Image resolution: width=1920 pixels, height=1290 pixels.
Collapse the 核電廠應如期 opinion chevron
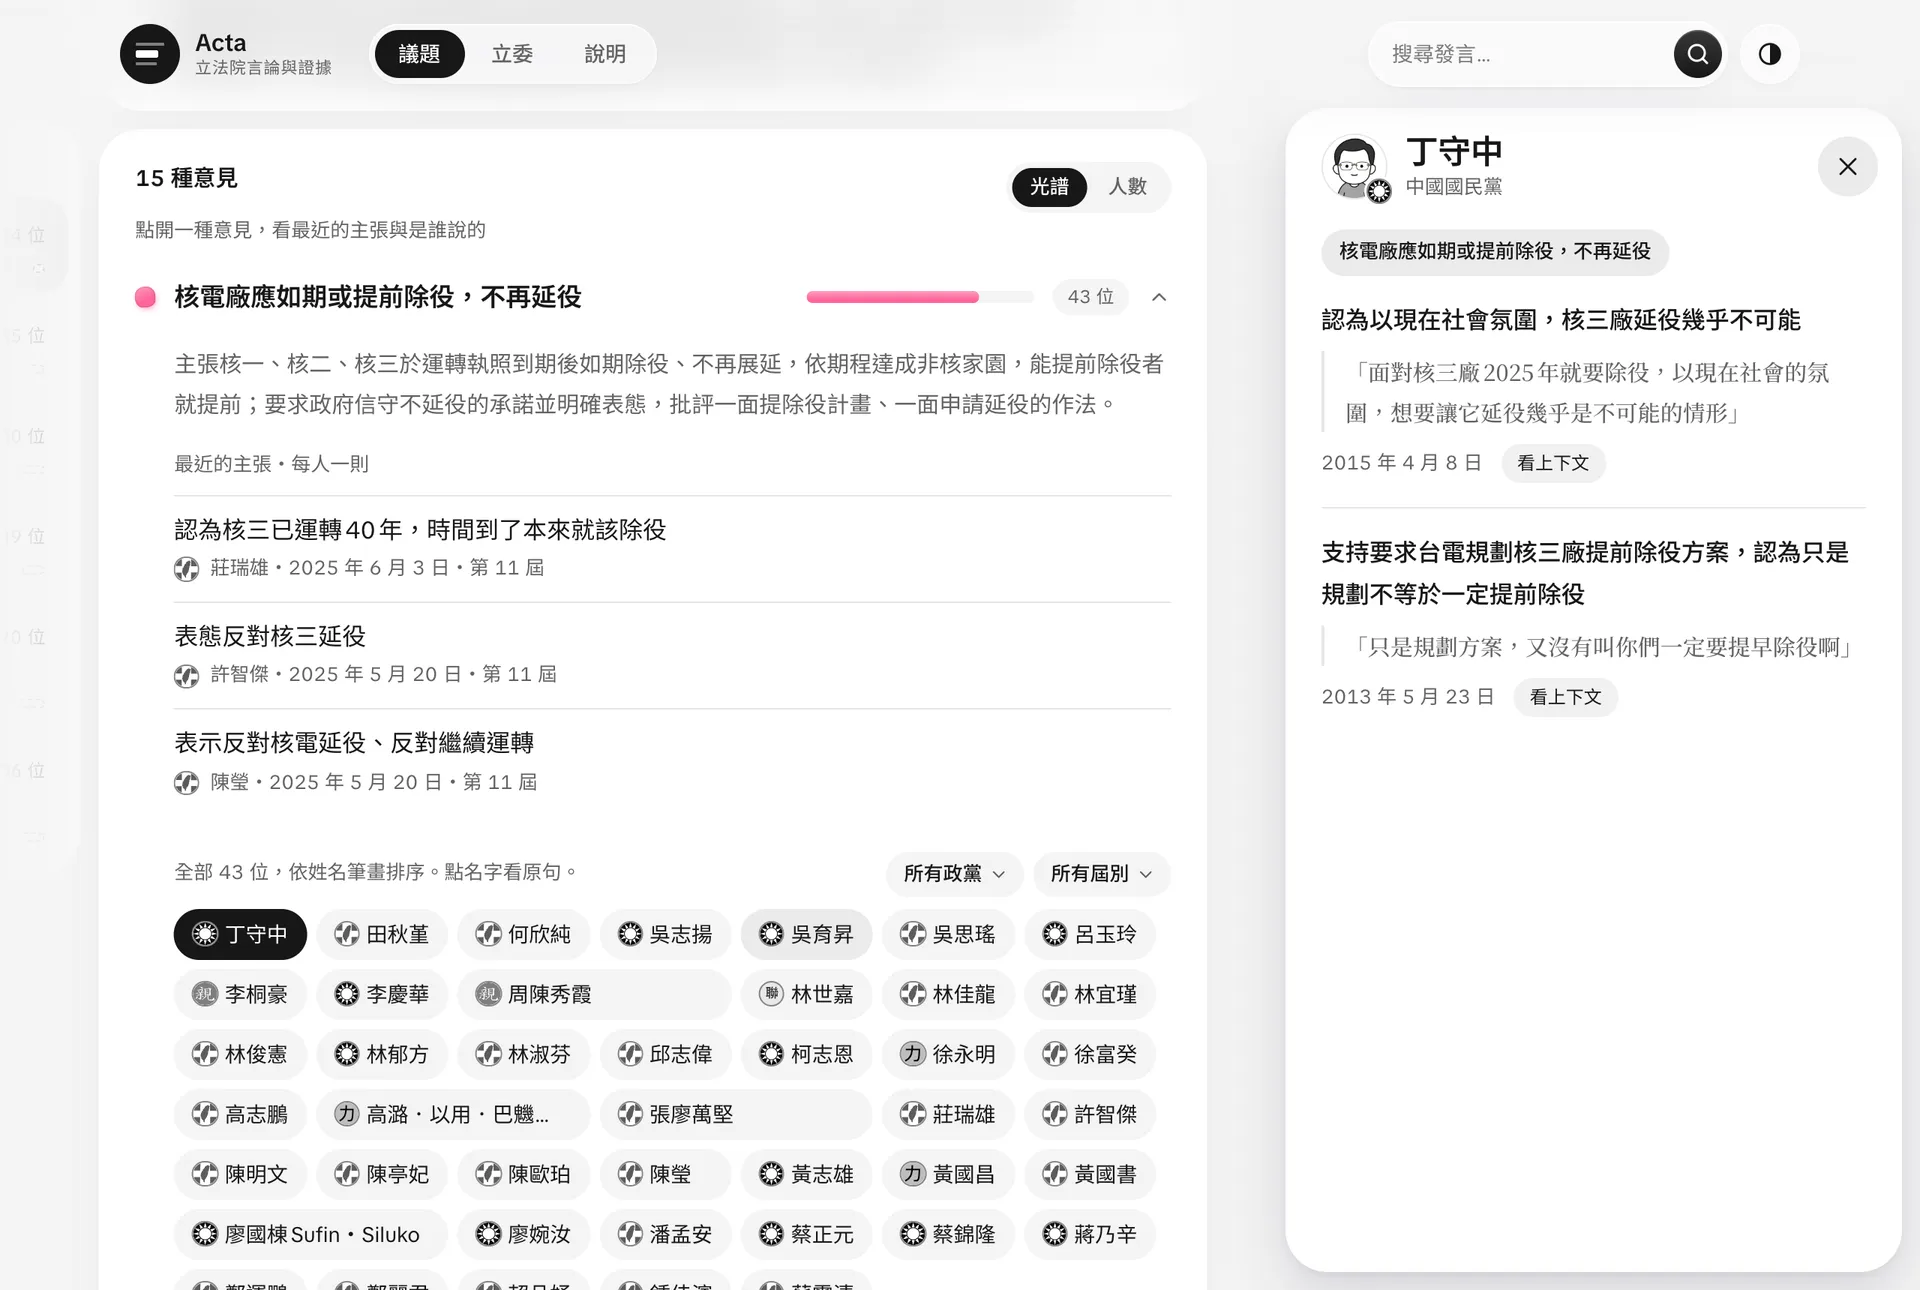(x=1159, y=297)
